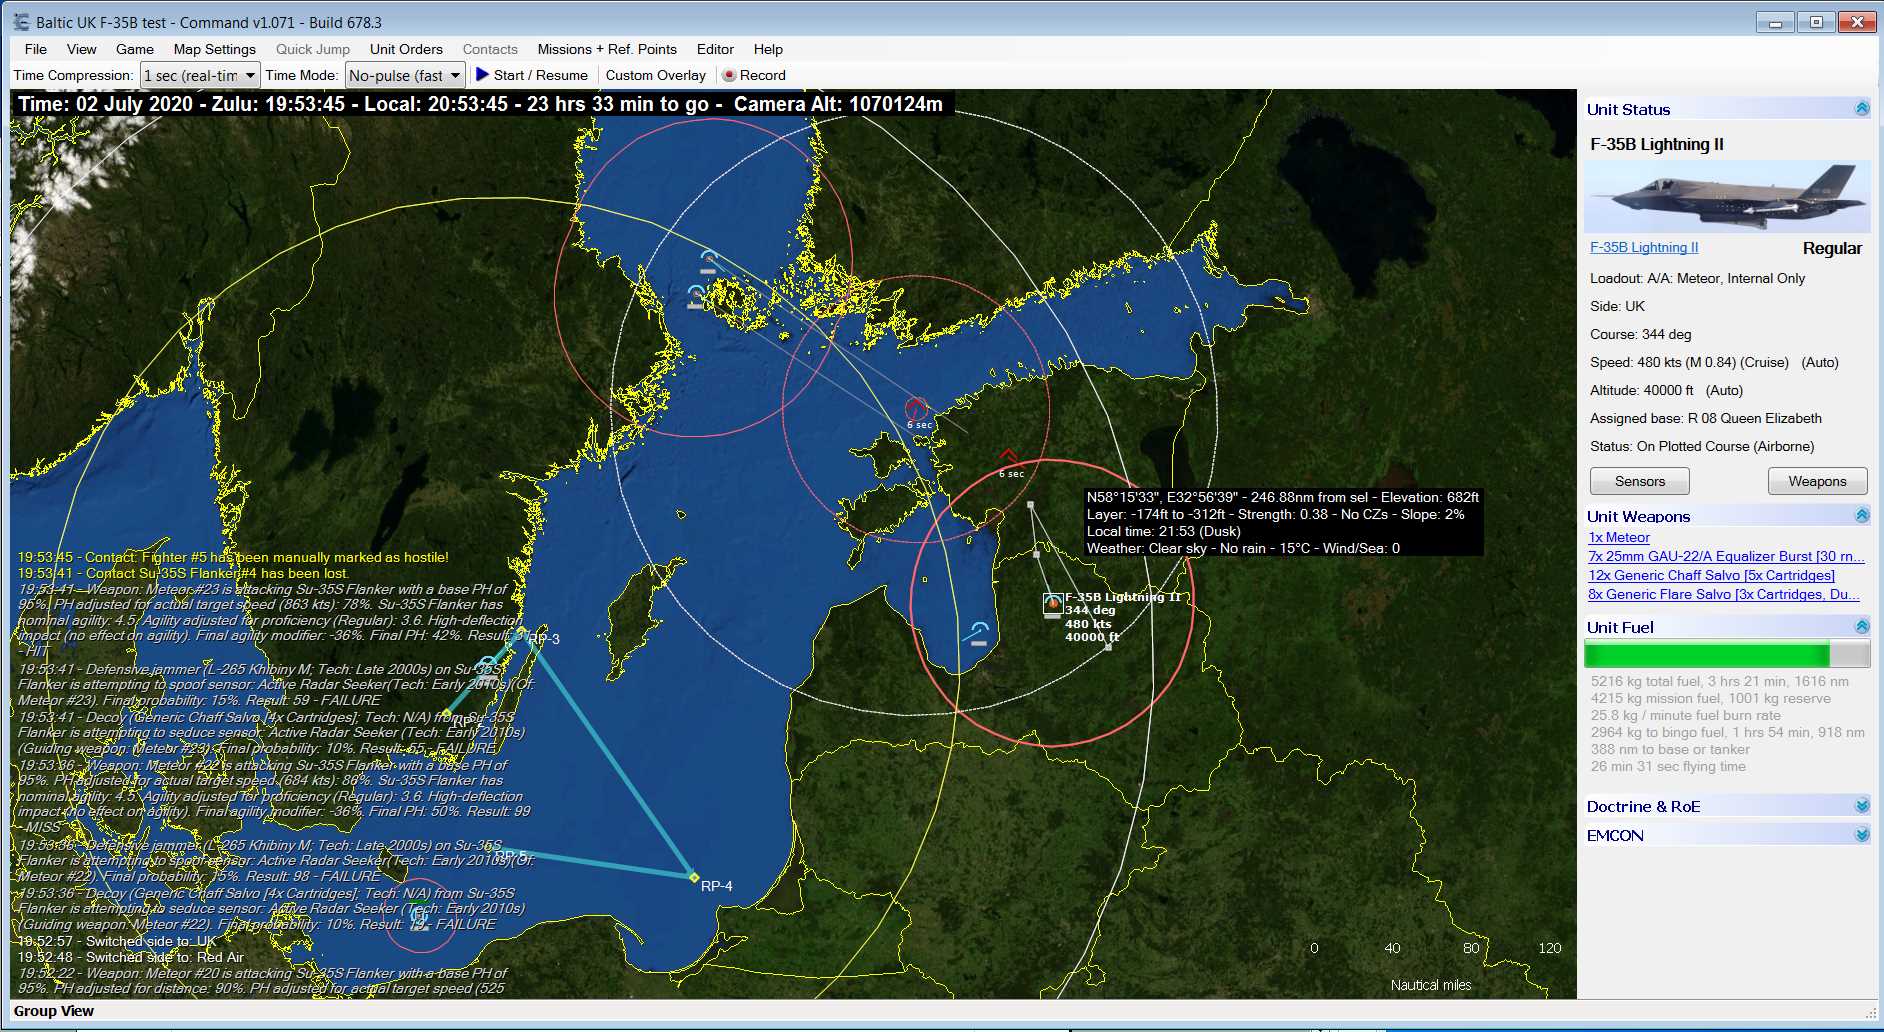Click the 'Group View' status bar label

54,1011
